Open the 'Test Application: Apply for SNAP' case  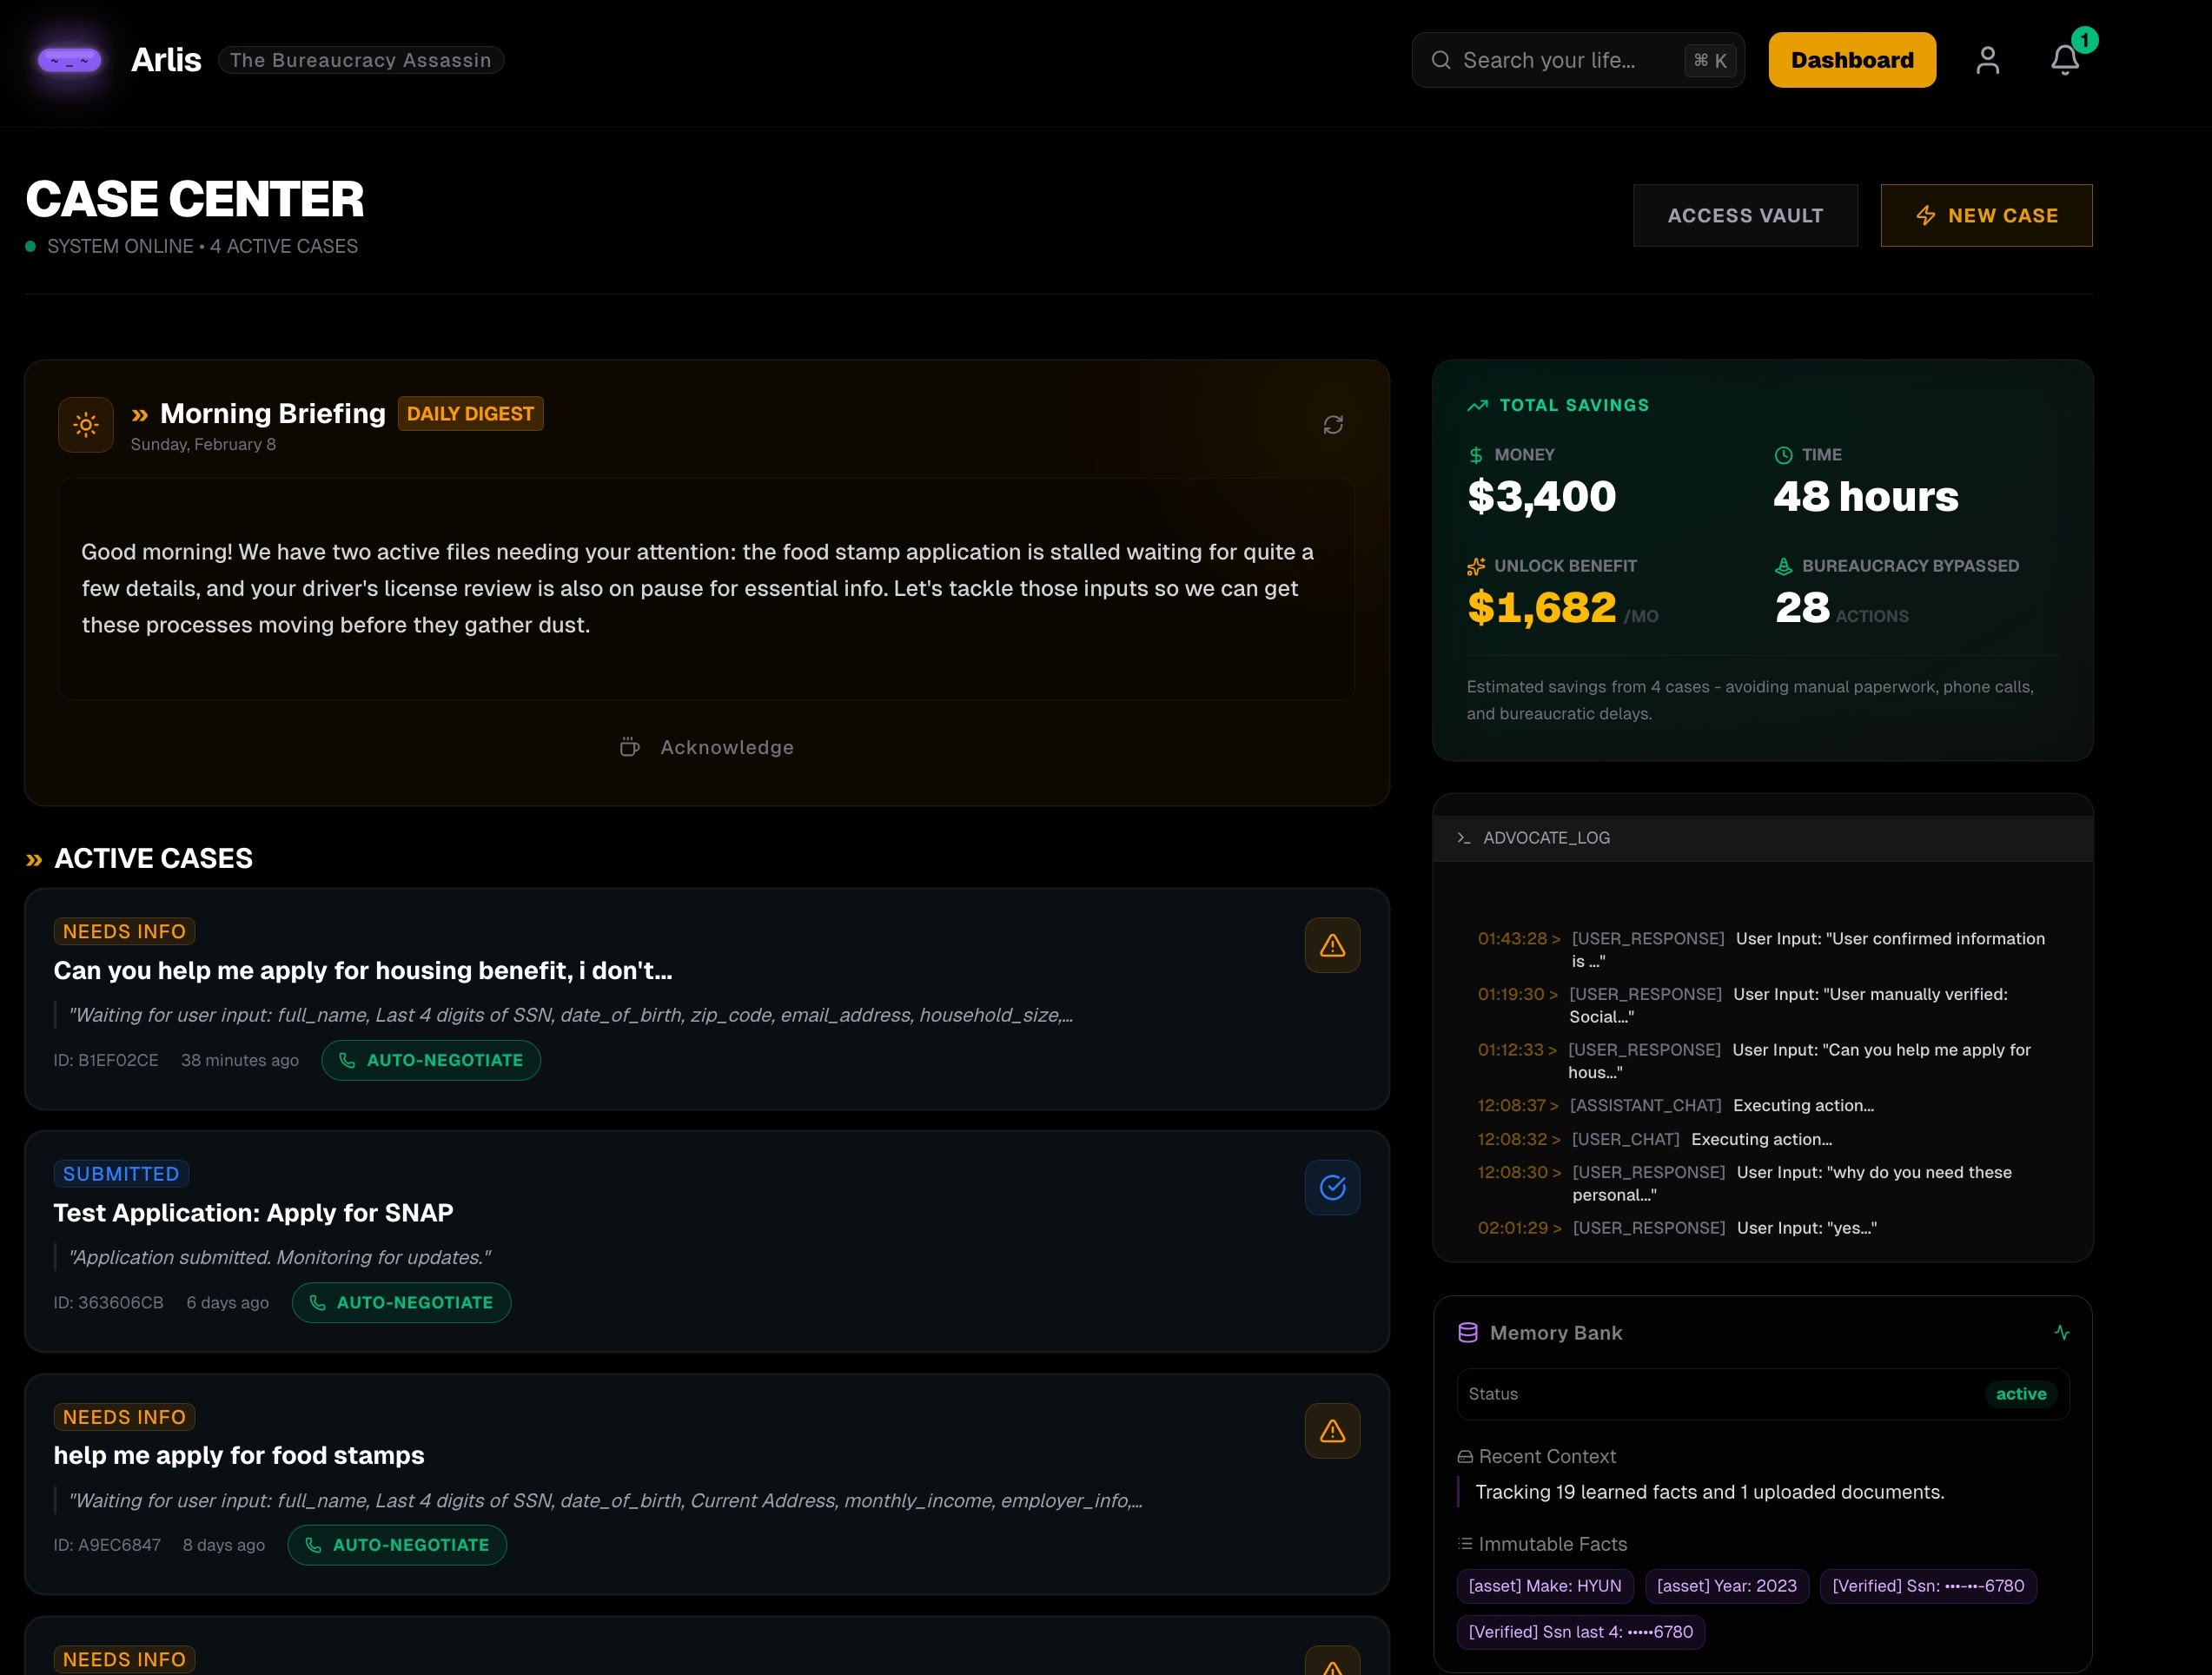coord(253,1212)
